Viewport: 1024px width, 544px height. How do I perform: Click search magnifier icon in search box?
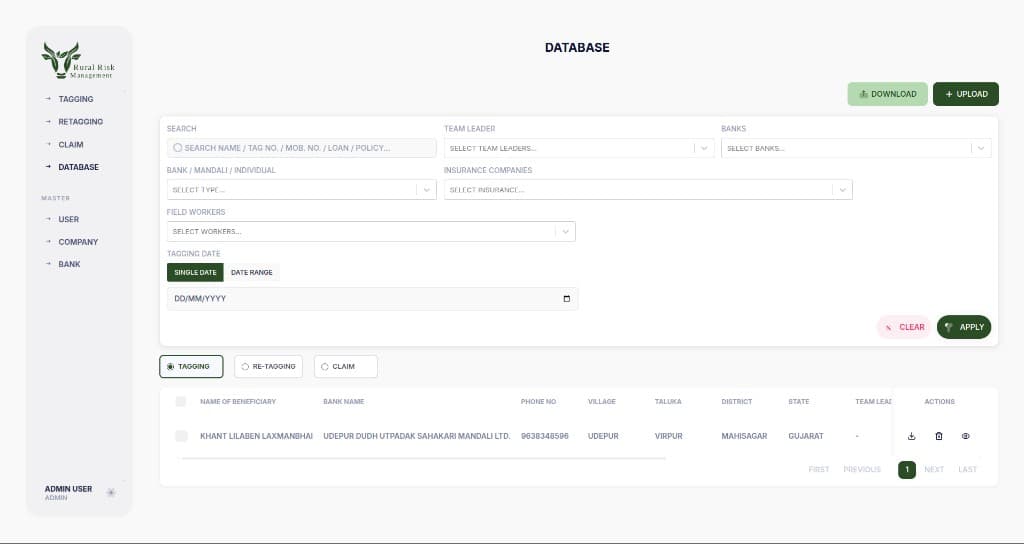point(178,148)
